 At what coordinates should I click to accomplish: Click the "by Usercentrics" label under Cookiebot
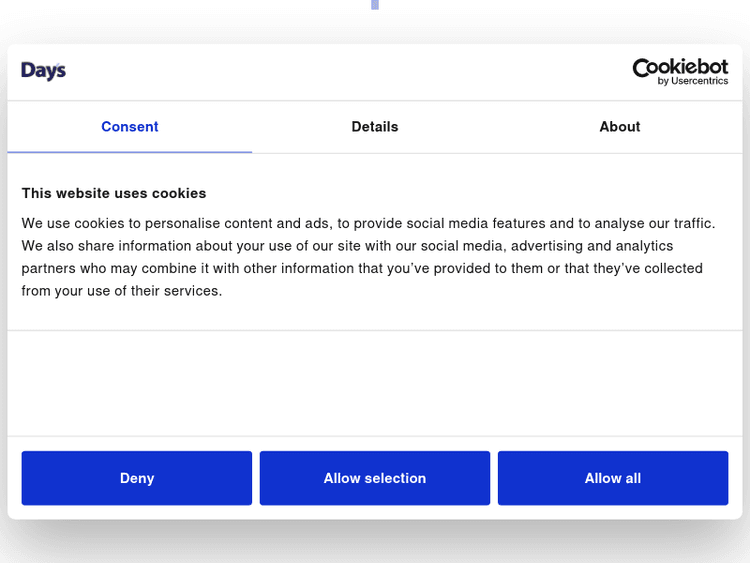point(692,82)
